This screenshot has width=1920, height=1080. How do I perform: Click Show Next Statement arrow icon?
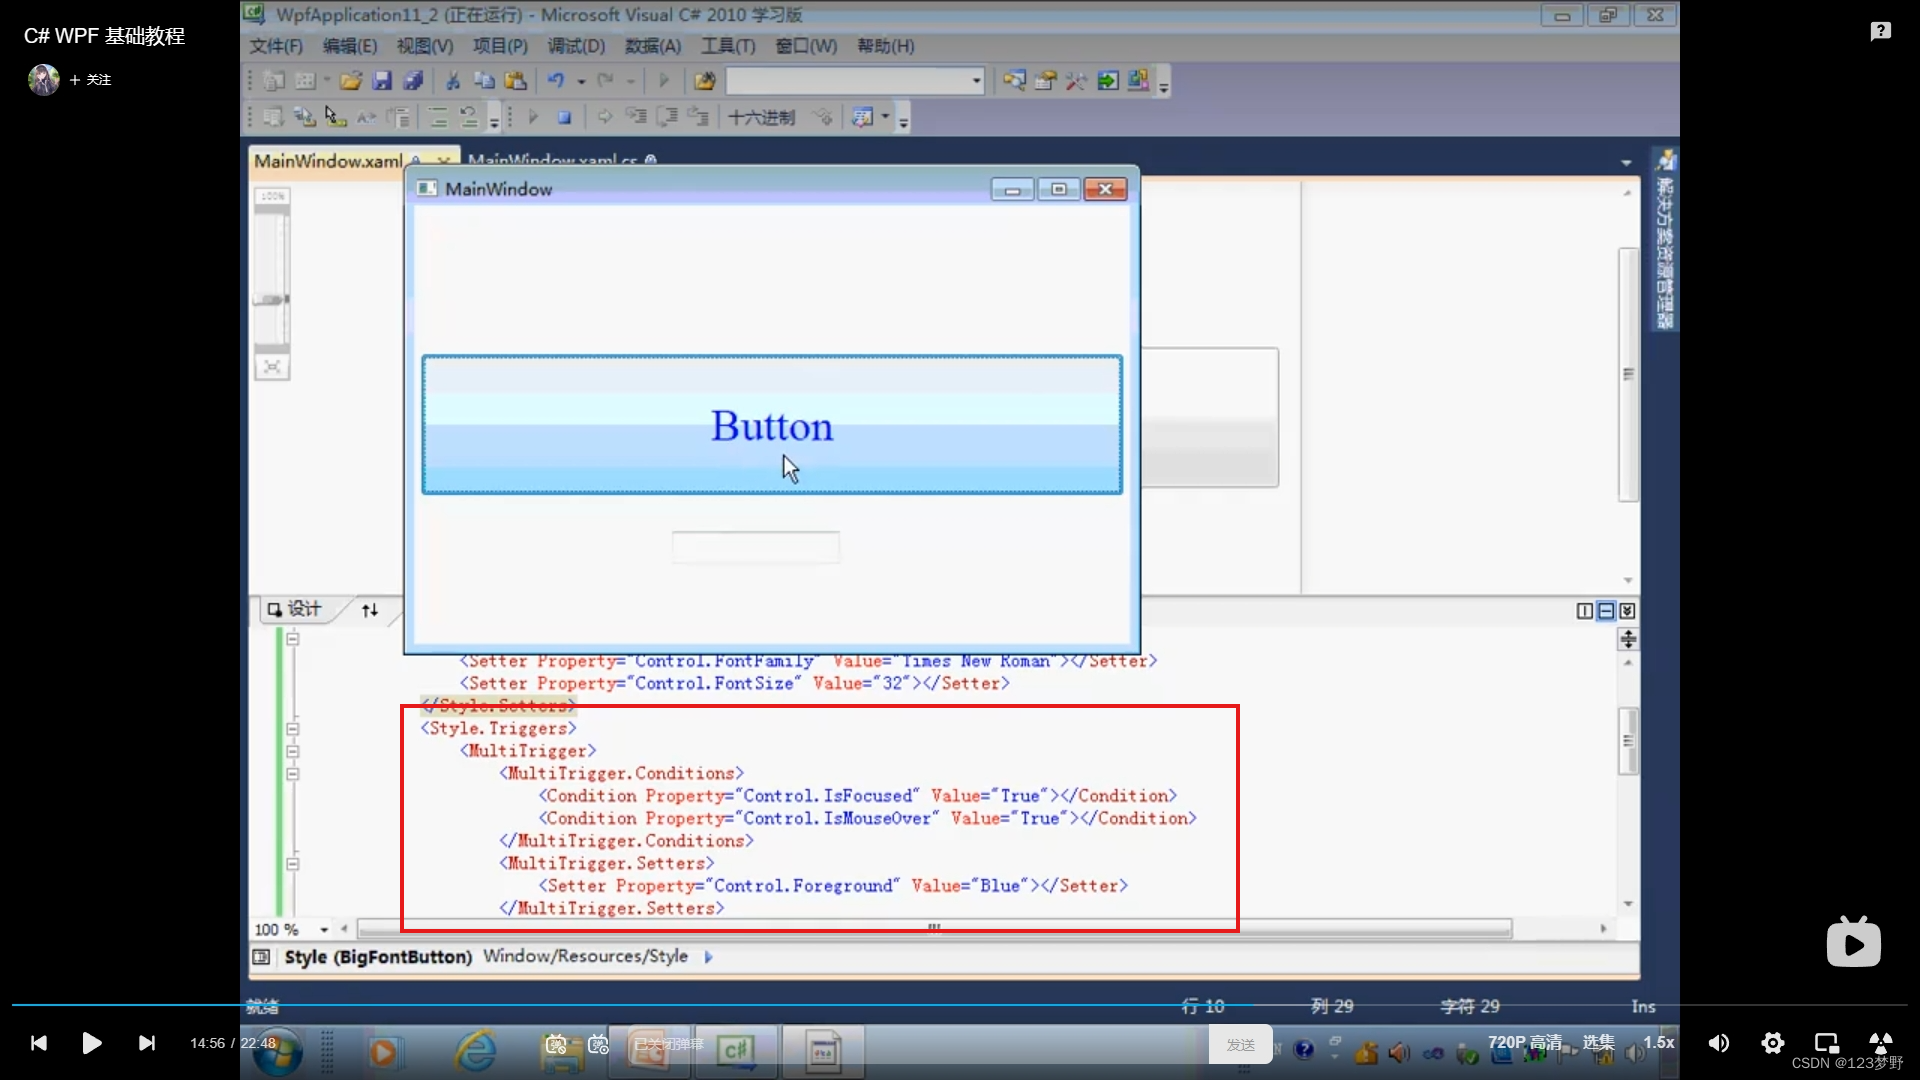click(604, 117)
